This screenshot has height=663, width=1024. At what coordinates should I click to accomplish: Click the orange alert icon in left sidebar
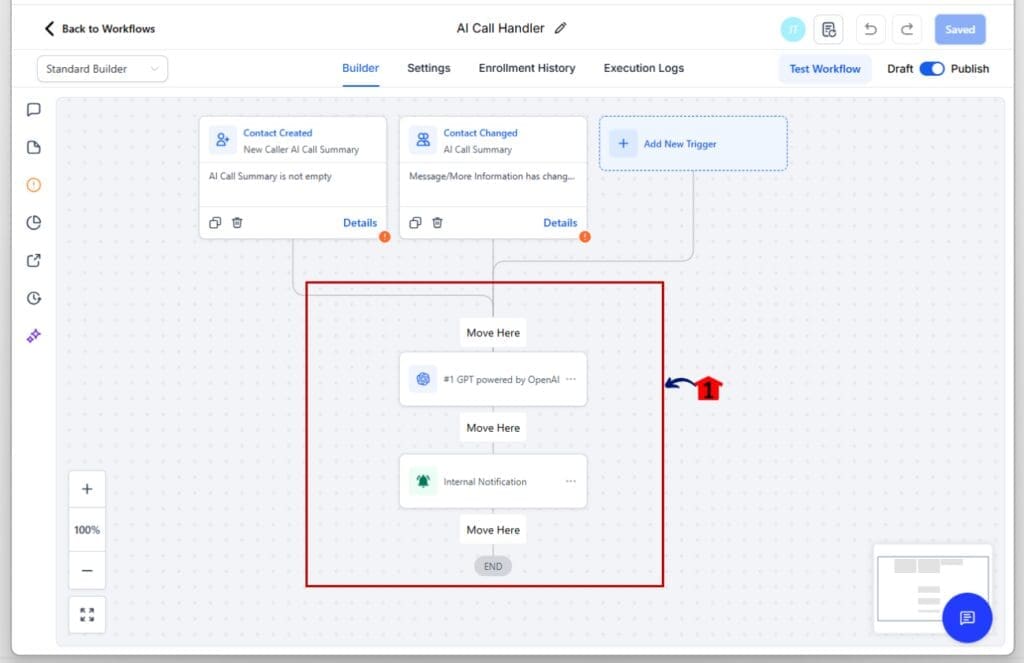[x=34, y=185]
